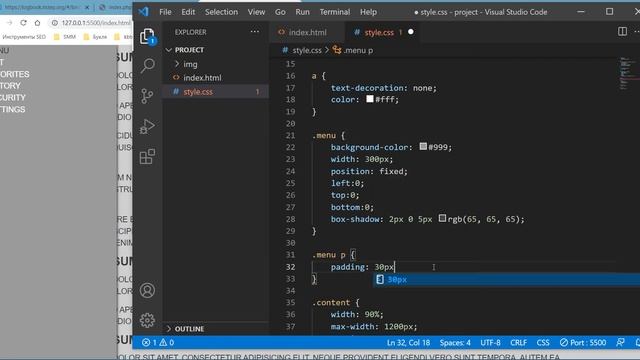Viewport: 640px width, 360px height.
Task: Click the unsaved dot on style.css tab
Action: coord(411,32)
